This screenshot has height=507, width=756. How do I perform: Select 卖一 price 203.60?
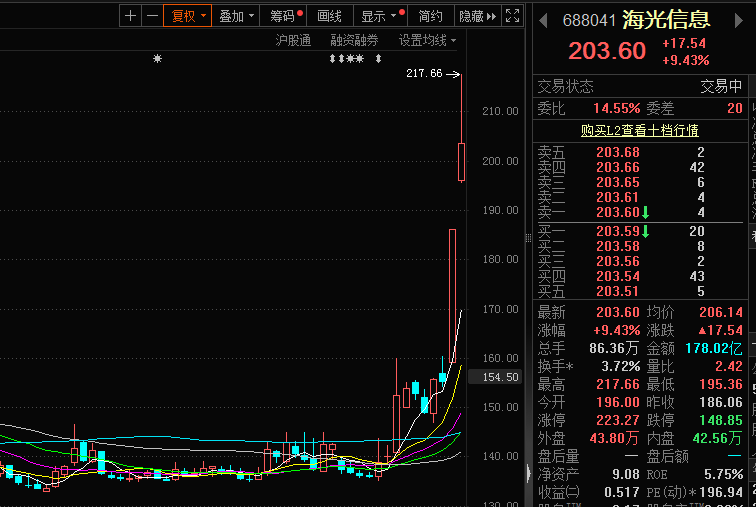[x=618, y=212]
